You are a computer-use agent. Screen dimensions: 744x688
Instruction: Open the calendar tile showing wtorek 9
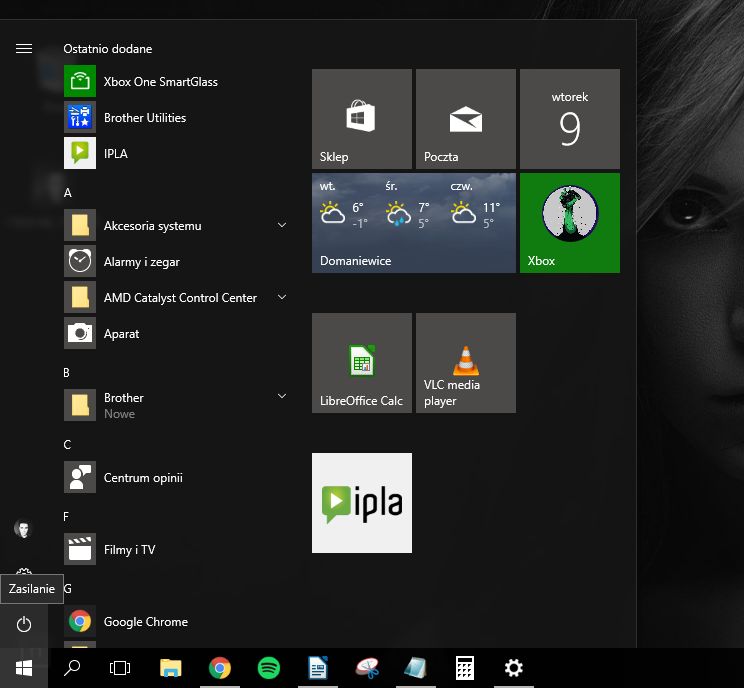tap(569, 119)
